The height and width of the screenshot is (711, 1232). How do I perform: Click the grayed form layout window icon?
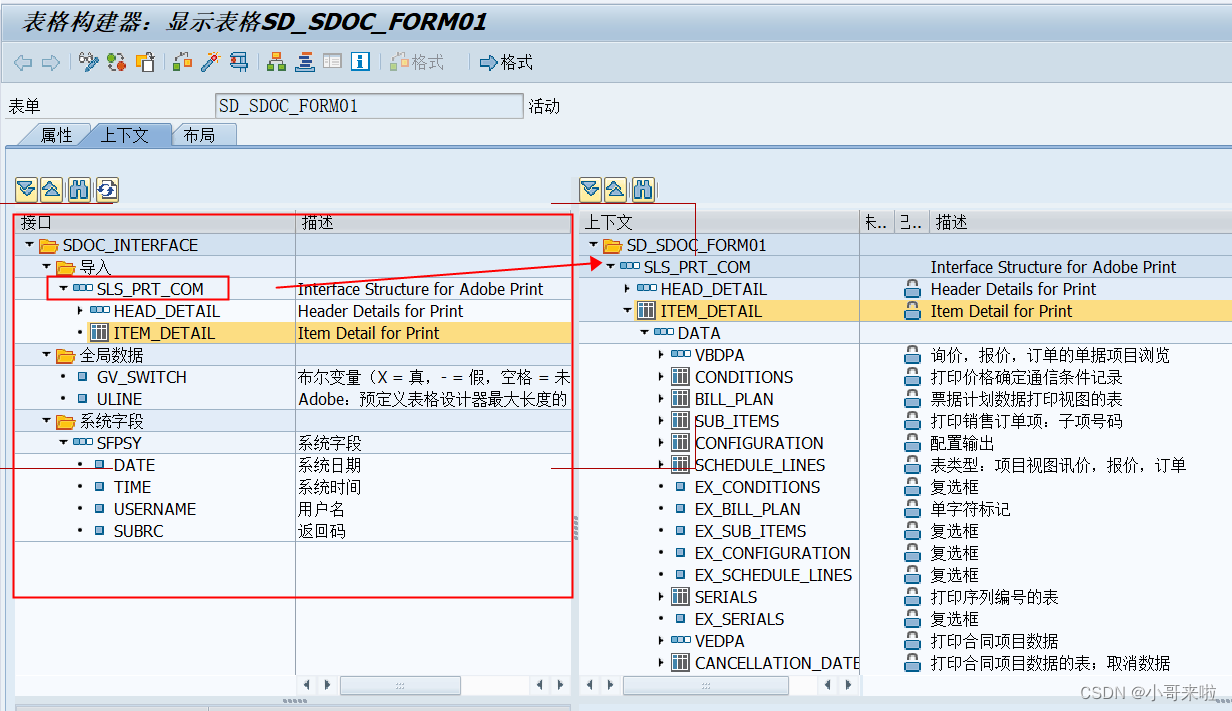(x=332, y=62)
